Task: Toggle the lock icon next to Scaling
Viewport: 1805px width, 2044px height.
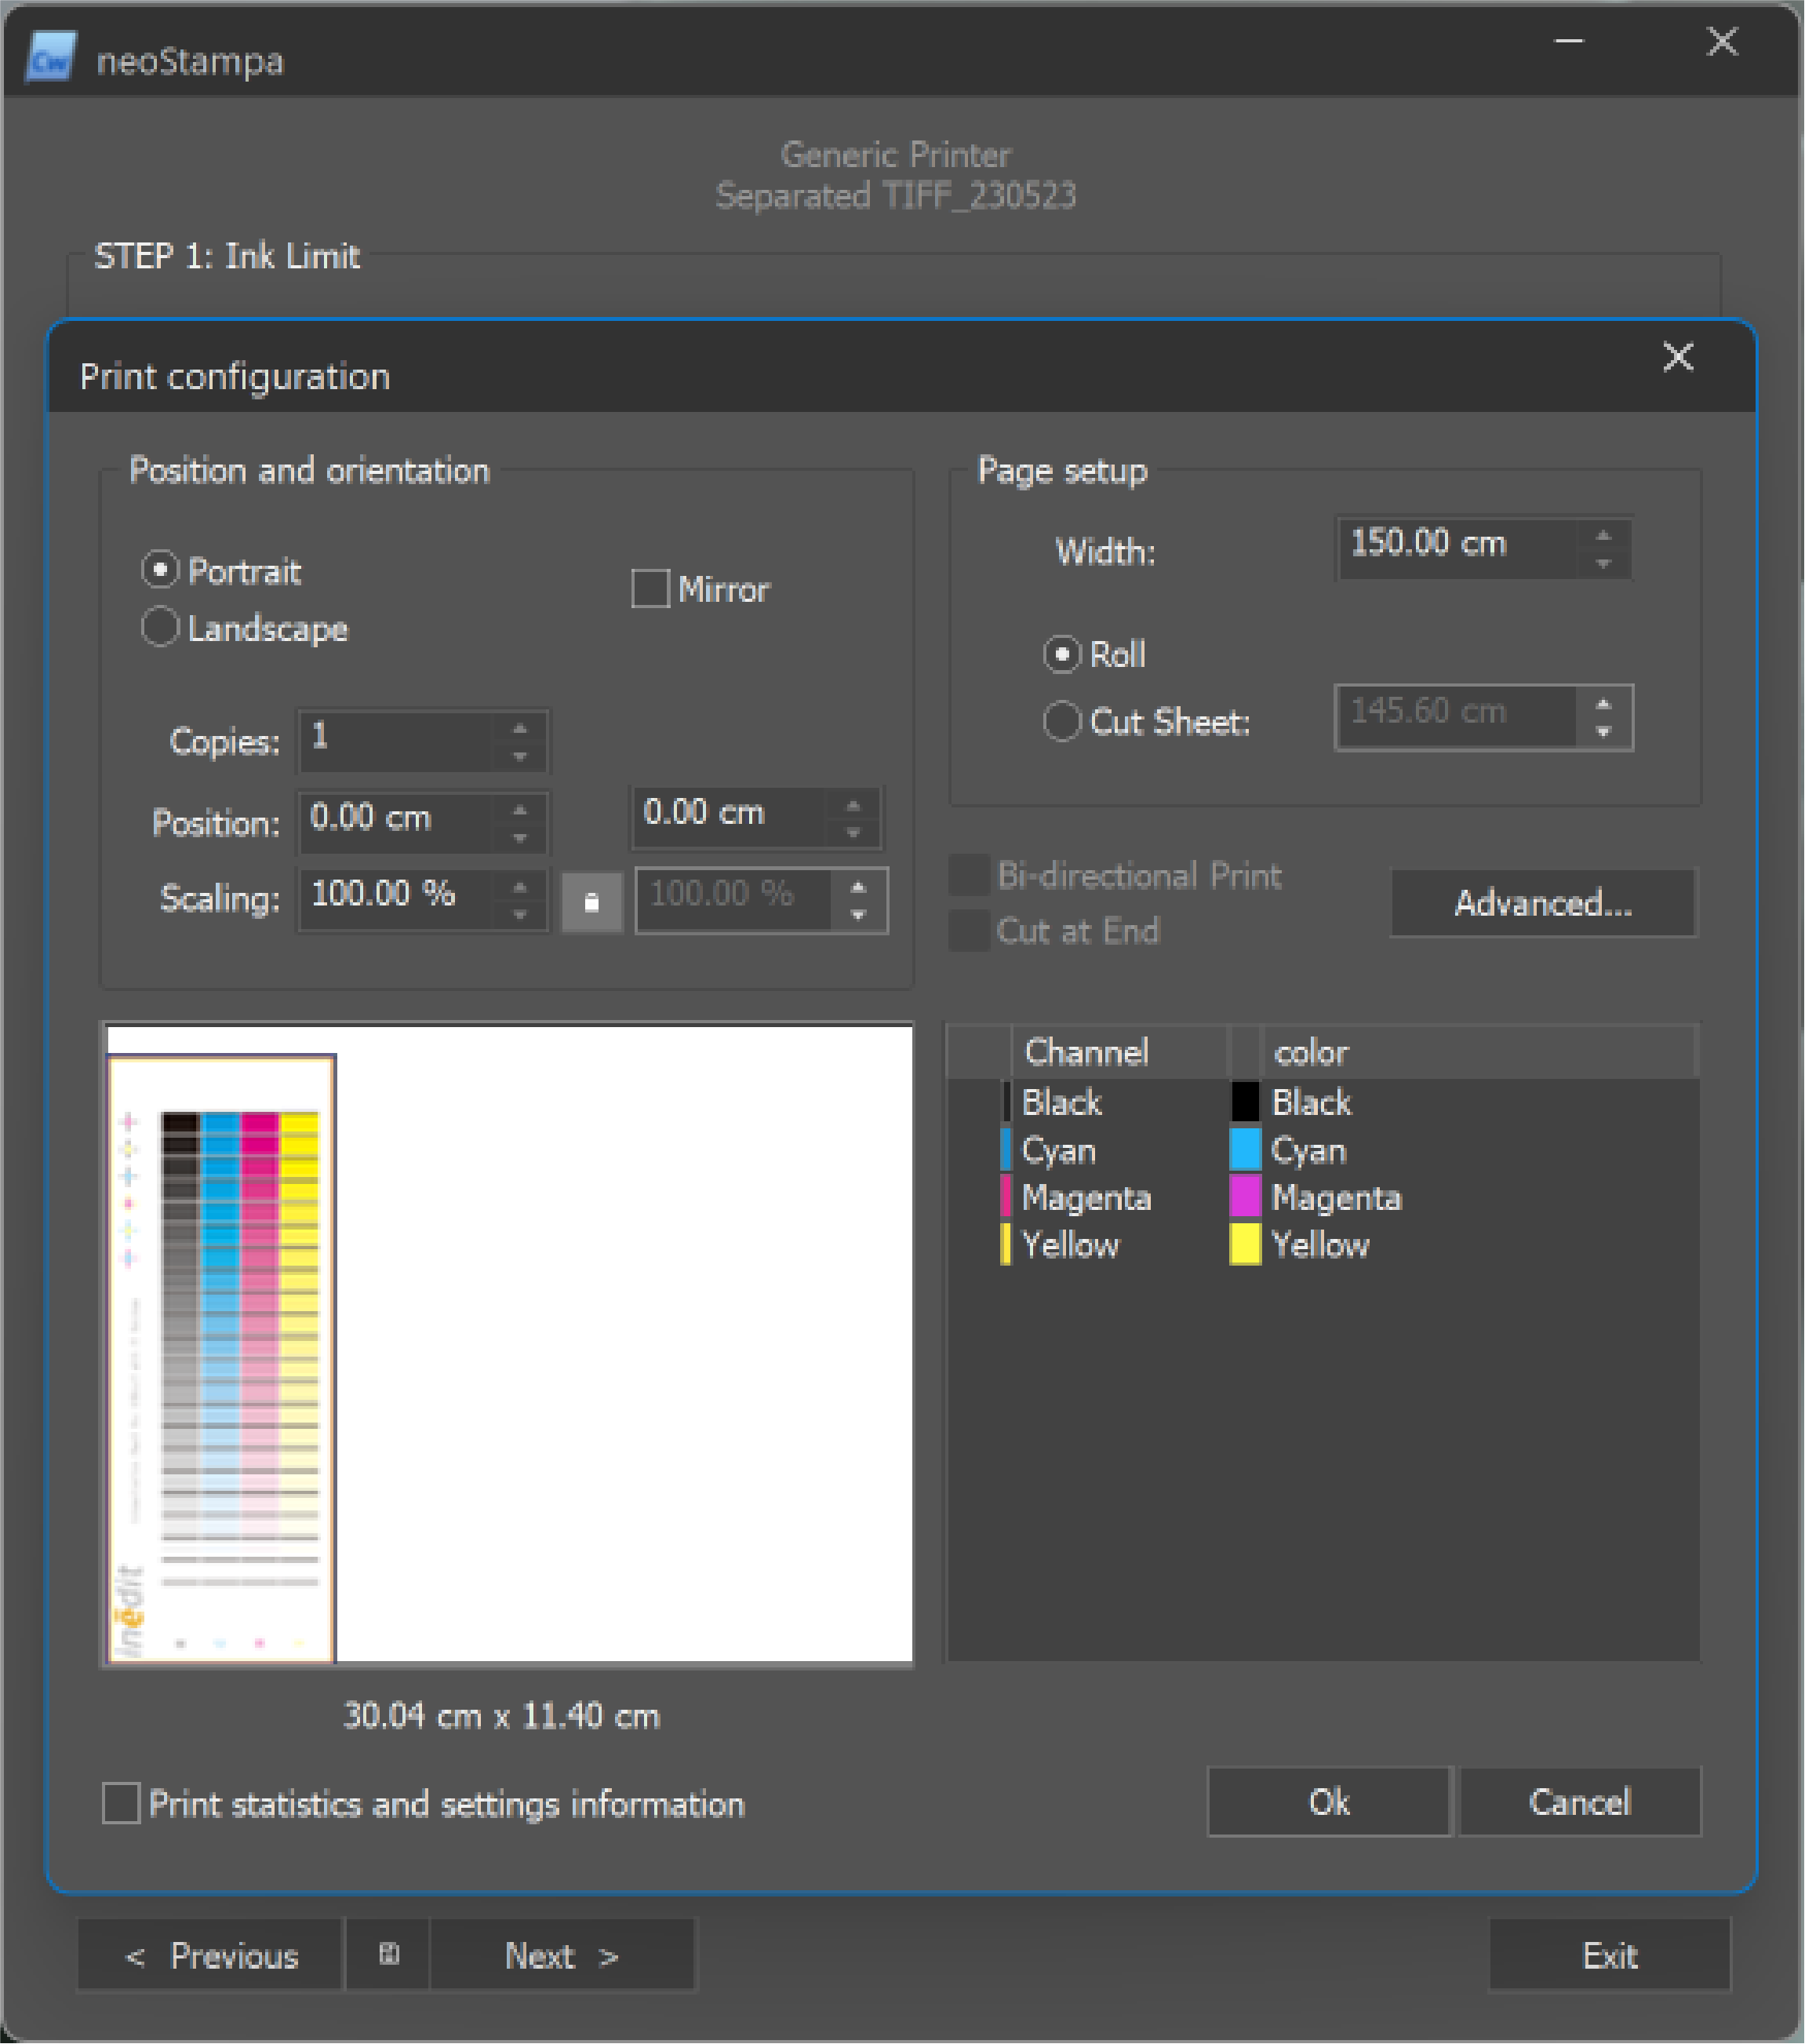Action: (x=592, y=901)
